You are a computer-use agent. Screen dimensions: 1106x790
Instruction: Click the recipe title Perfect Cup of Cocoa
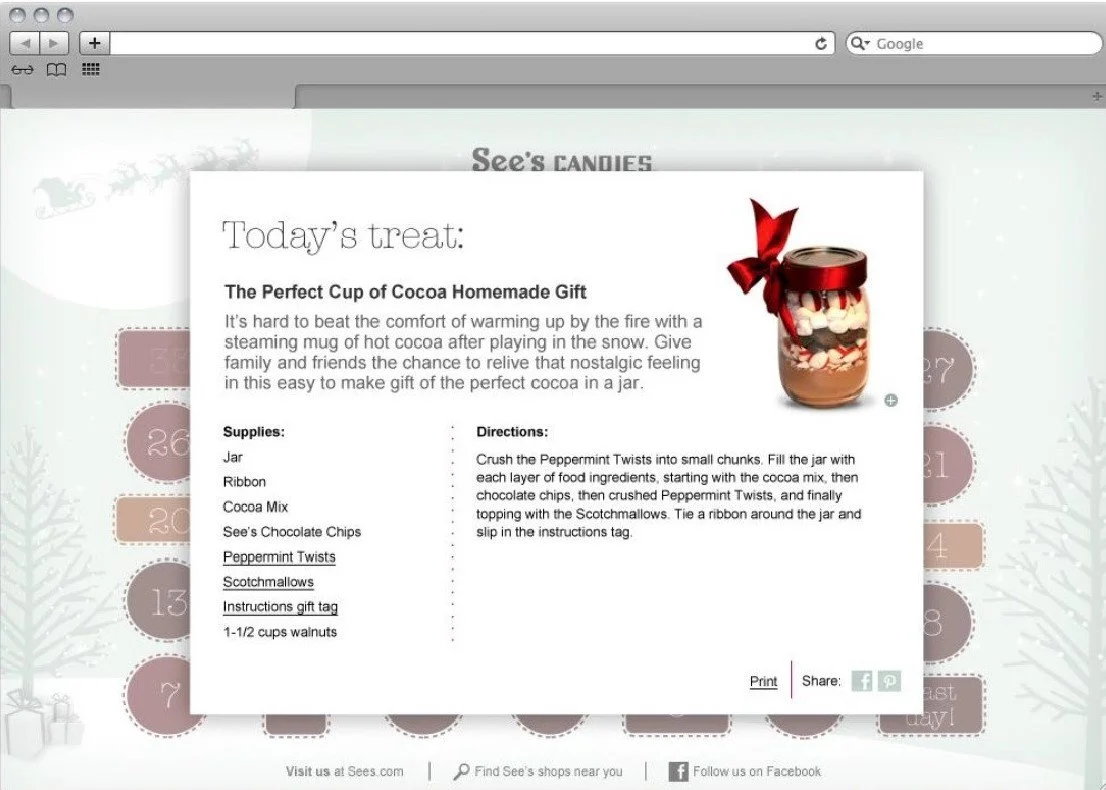coord(406,292)
